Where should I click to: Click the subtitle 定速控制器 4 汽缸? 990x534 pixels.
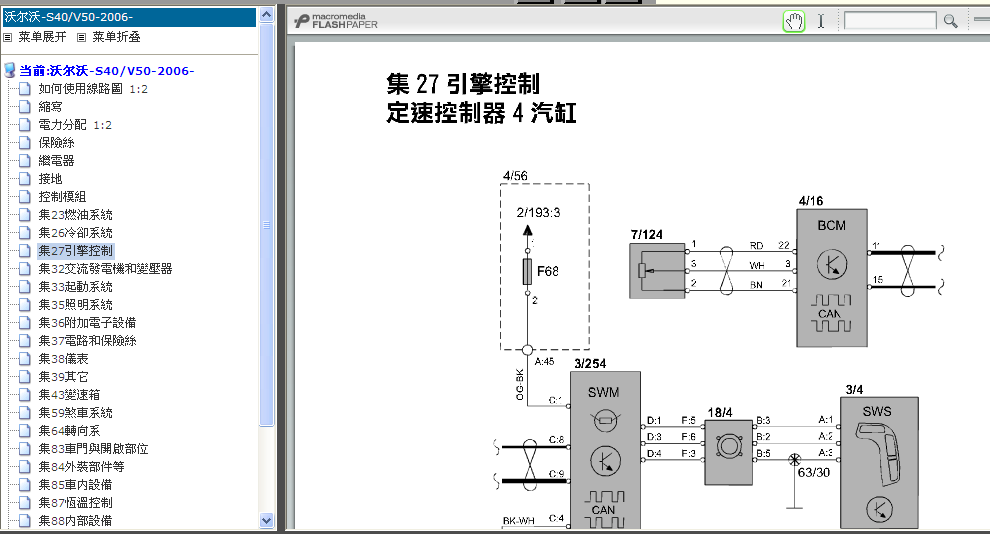[x=481, y=113]
